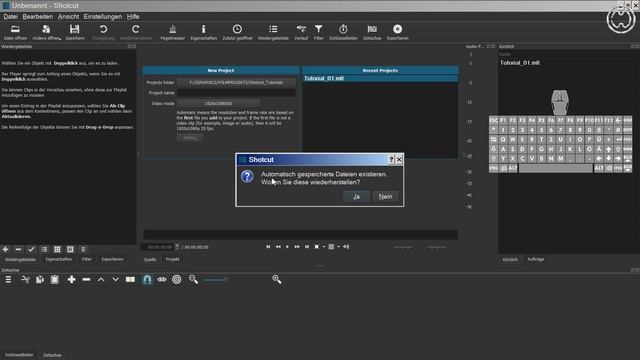Click the Project name input field
Screen dimensions: 640x360
coord(236,93)
